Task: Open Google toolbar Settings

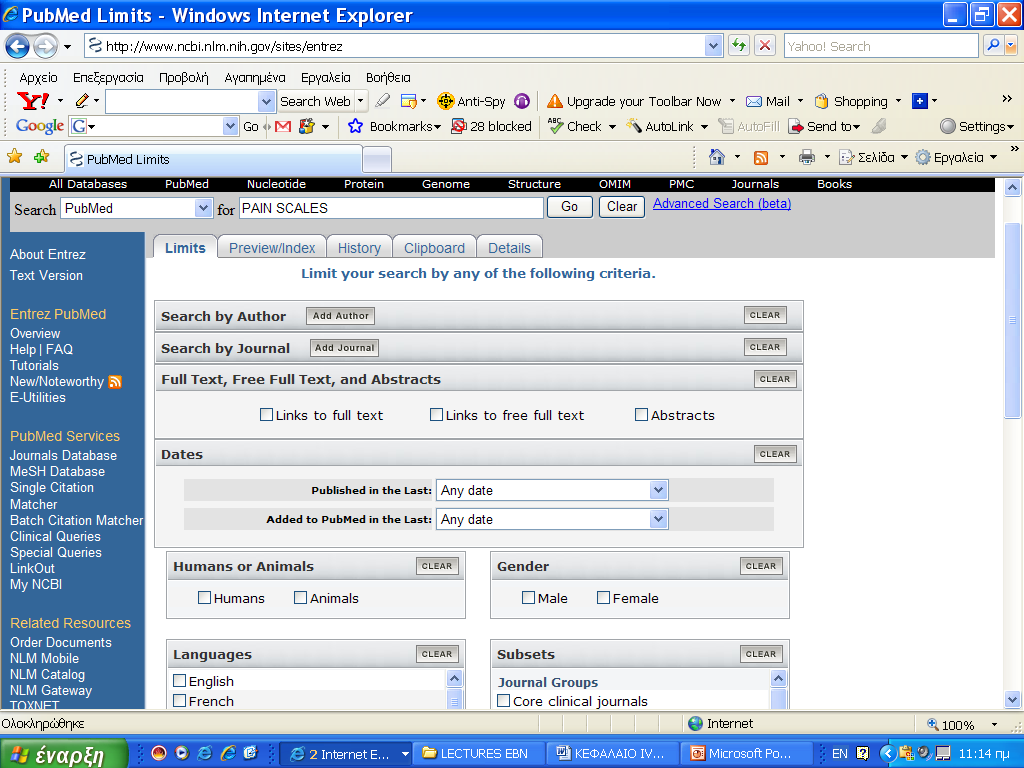Action: (977, 126)
